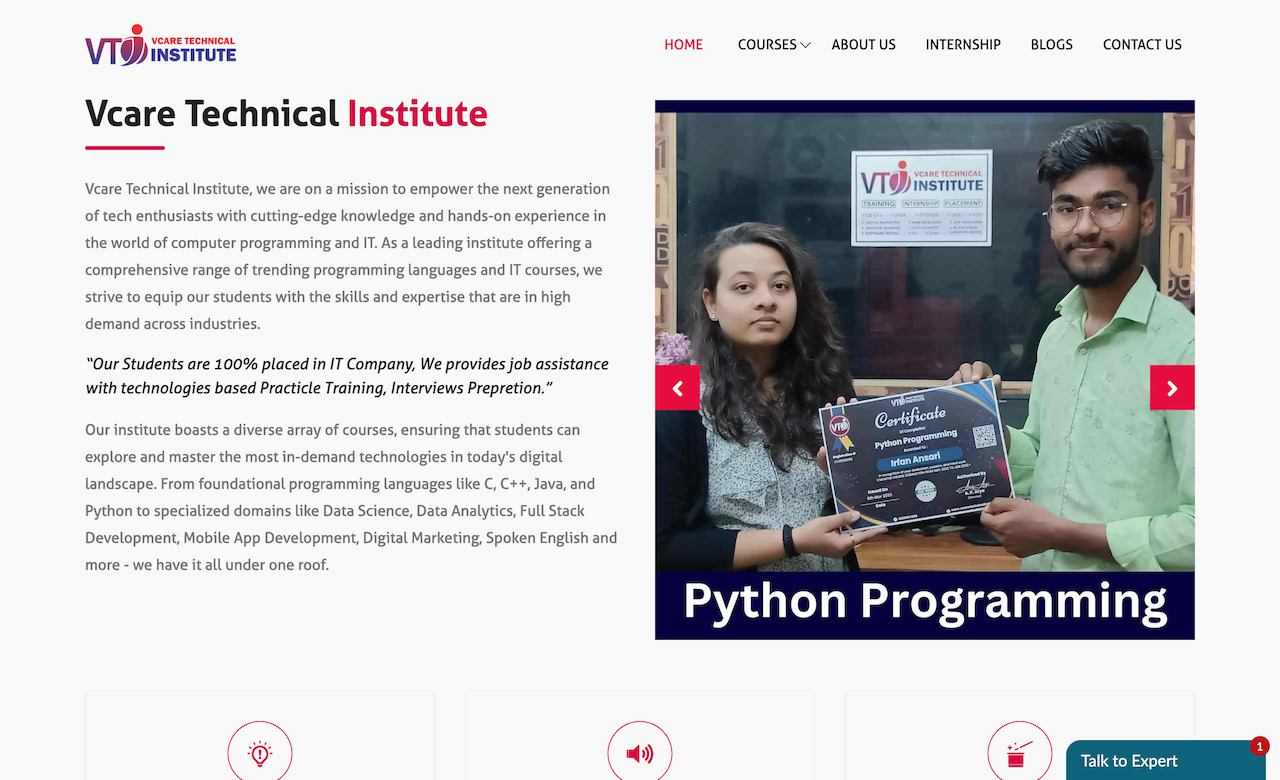Click the Vcare Technical Institute heading
Screen dimensions: 1280x780
pos(286,114)
